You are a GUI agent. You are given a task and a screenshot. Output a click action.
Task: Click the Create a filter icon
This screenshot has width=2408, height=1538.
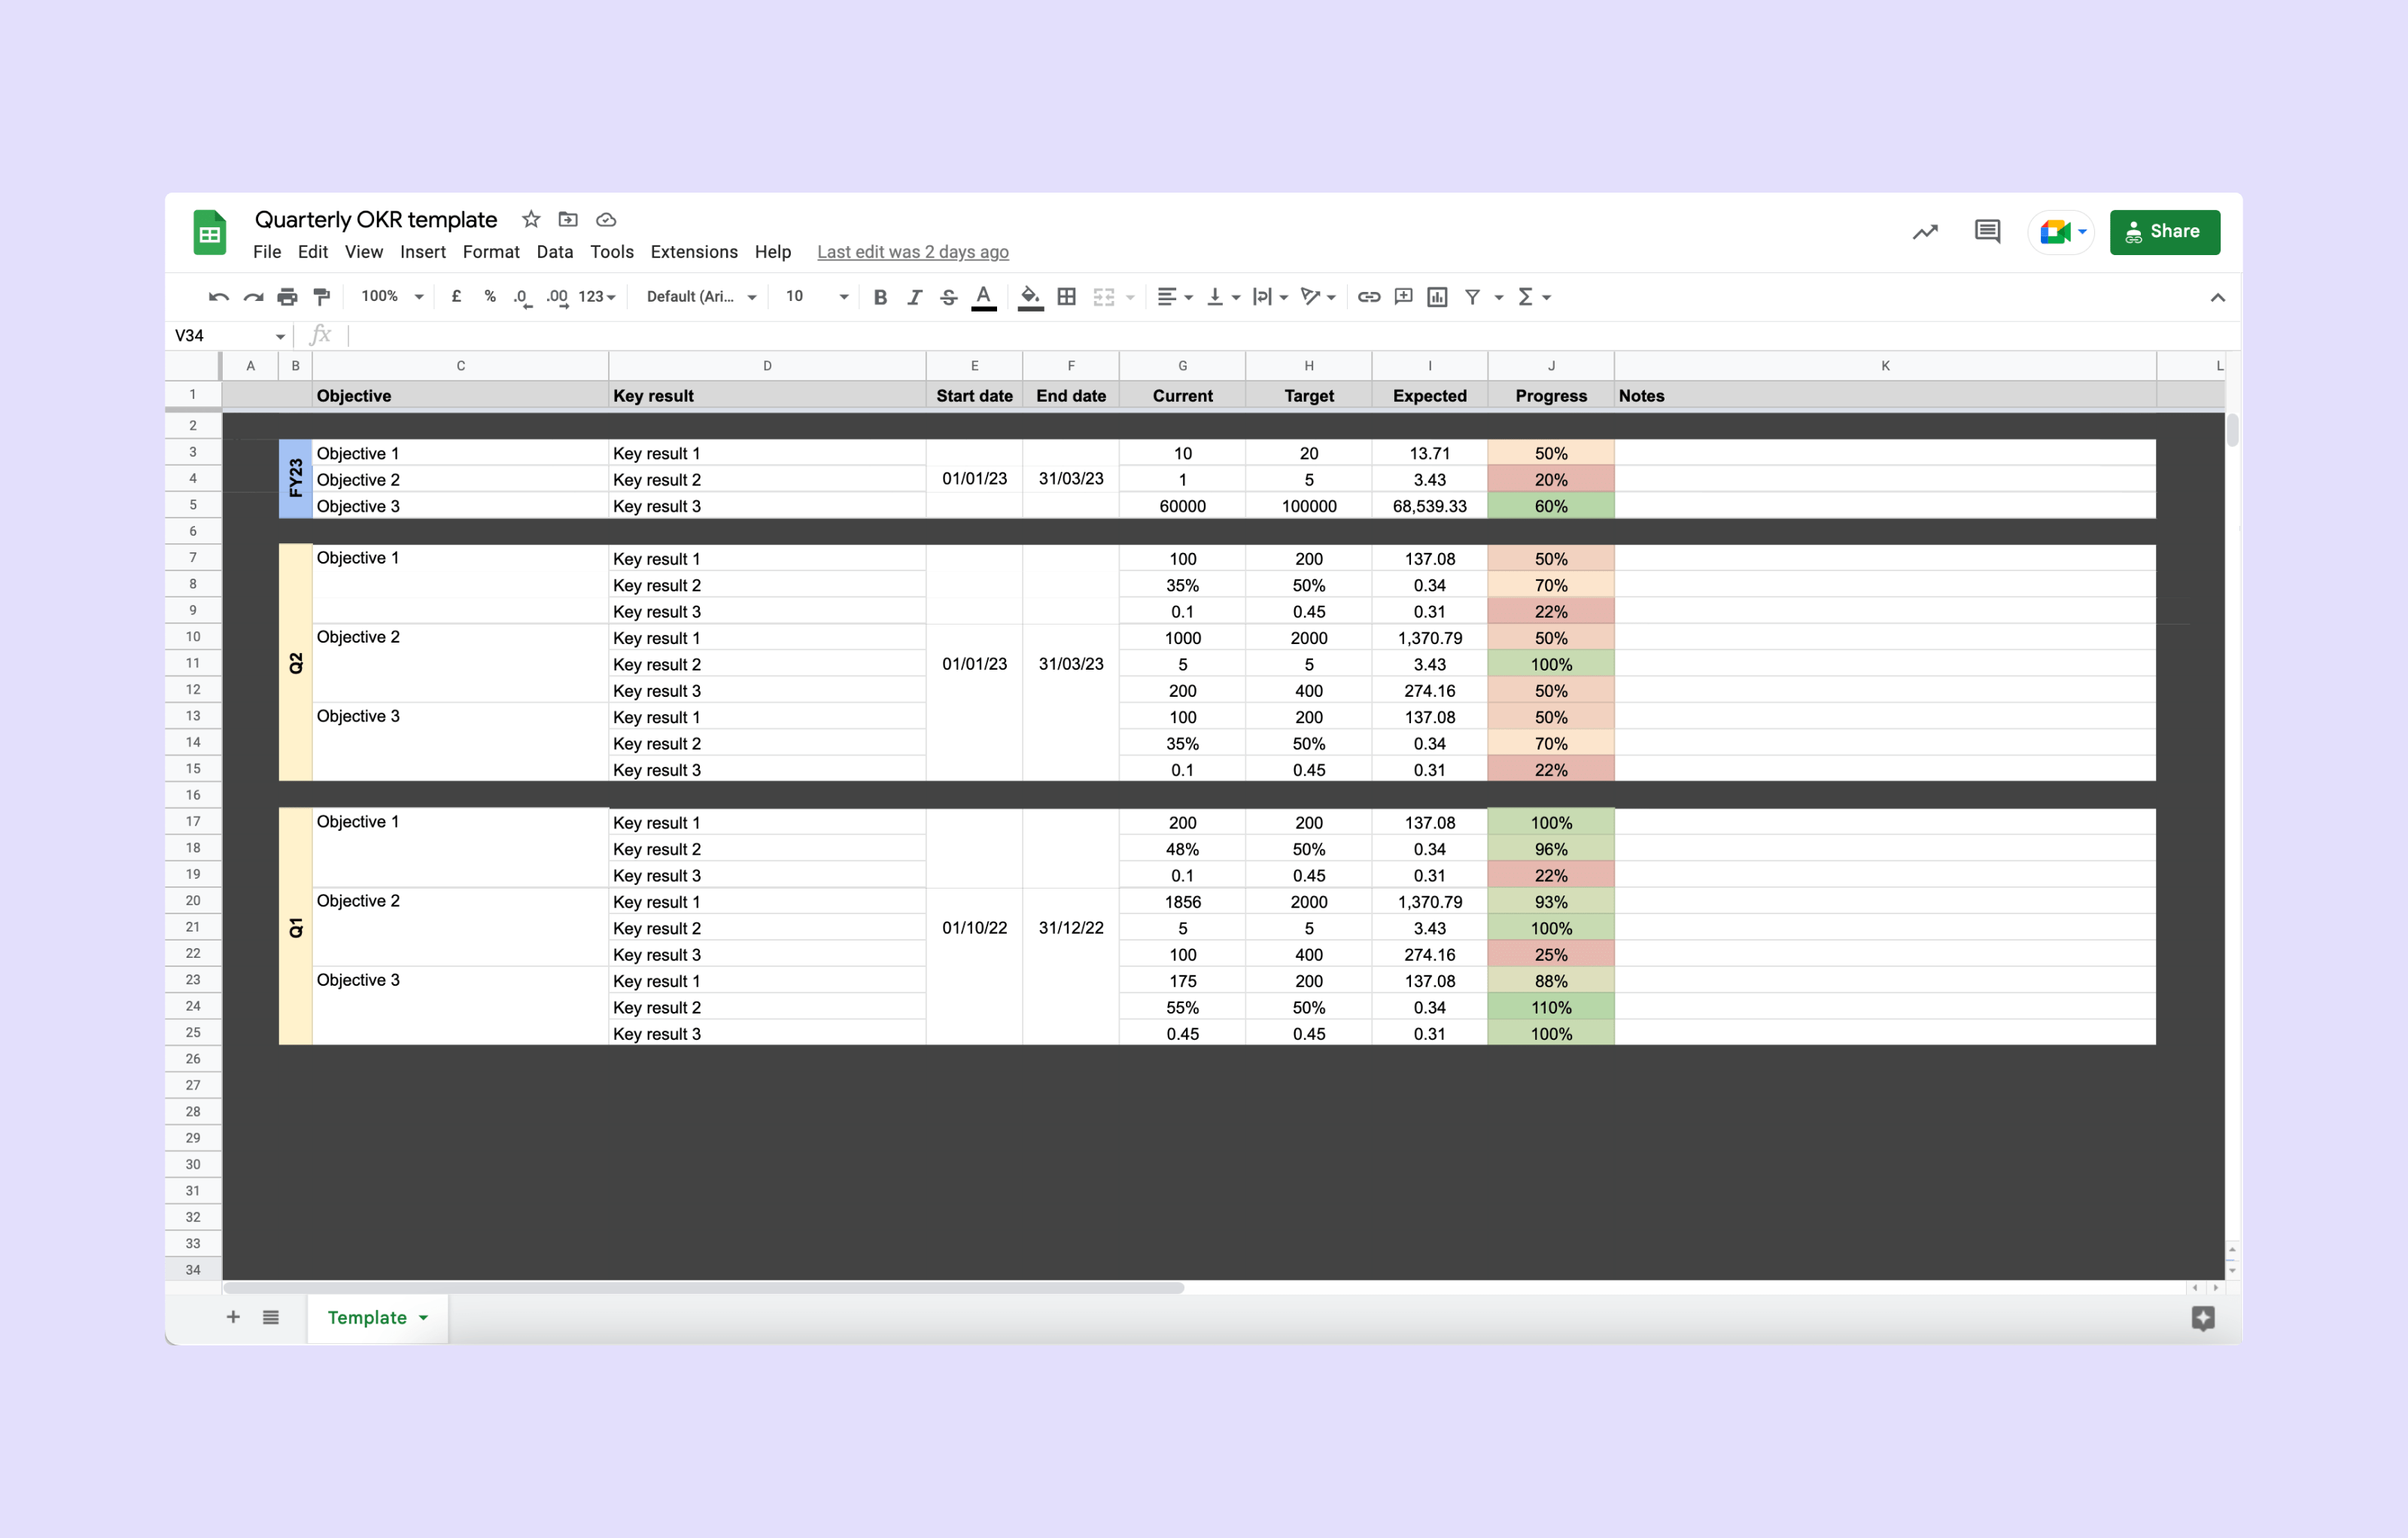(x=1472, y=297)
